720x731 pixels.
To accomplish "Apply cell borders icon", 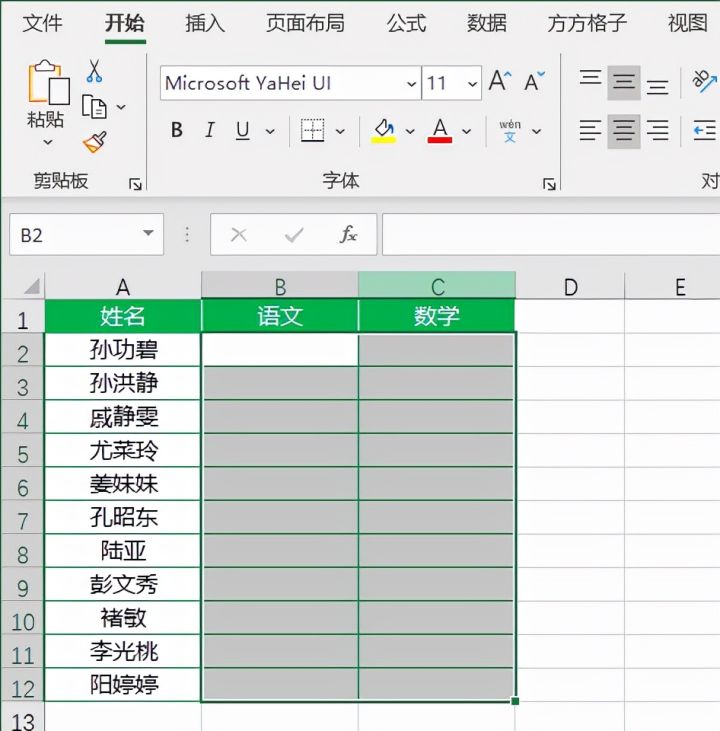I will coord(312,131).
